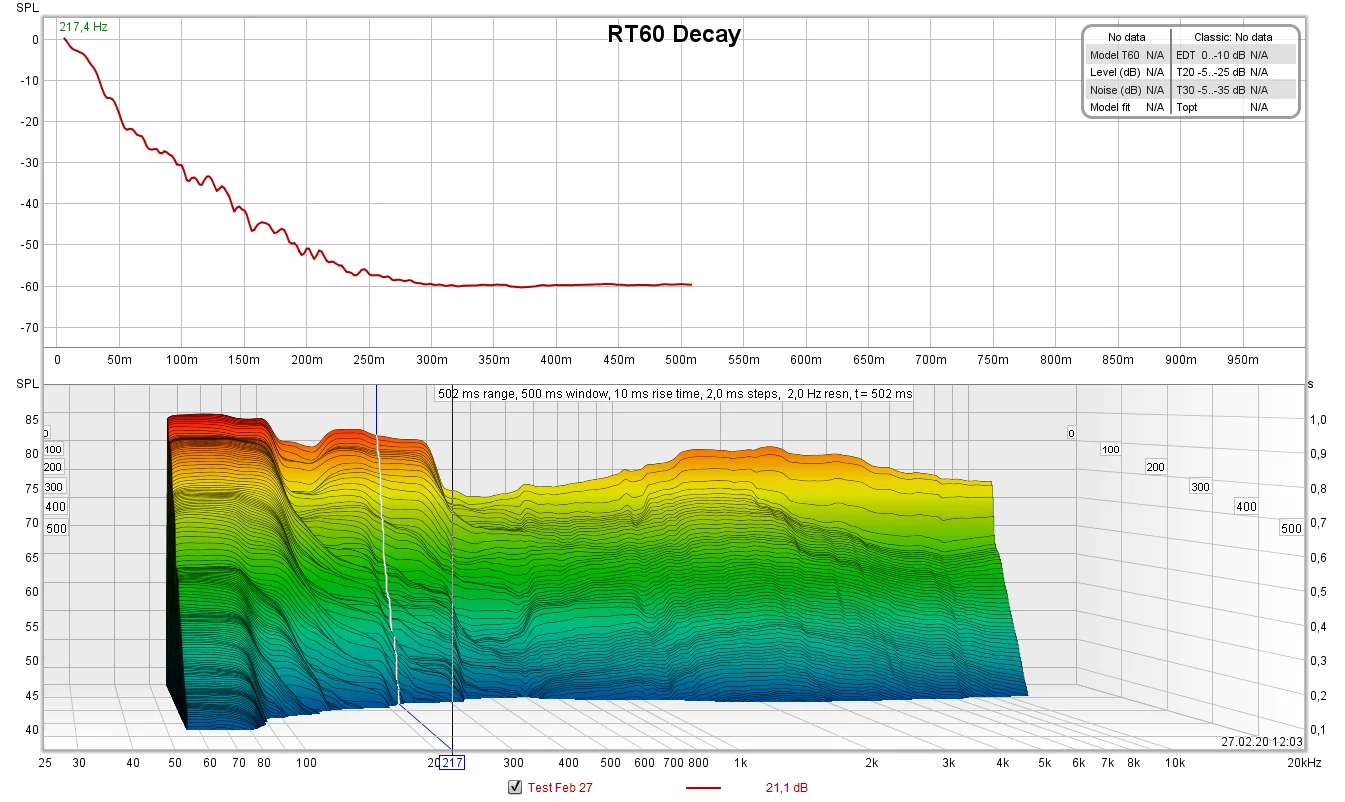Click the red trace color line in legend

click(x=703, y=788)
